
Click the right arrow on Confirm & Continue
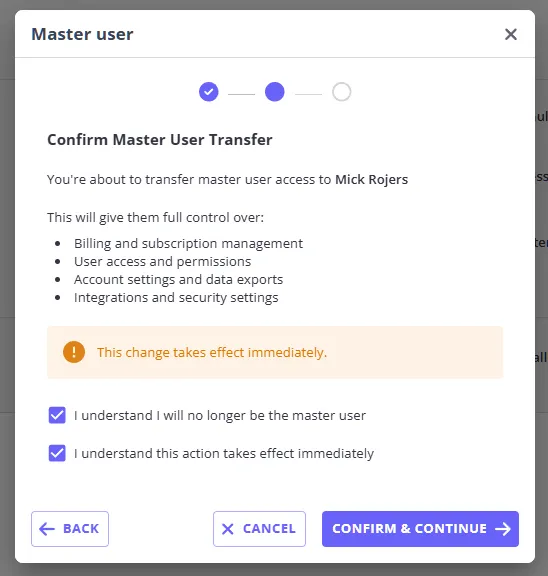coord(503,529)
